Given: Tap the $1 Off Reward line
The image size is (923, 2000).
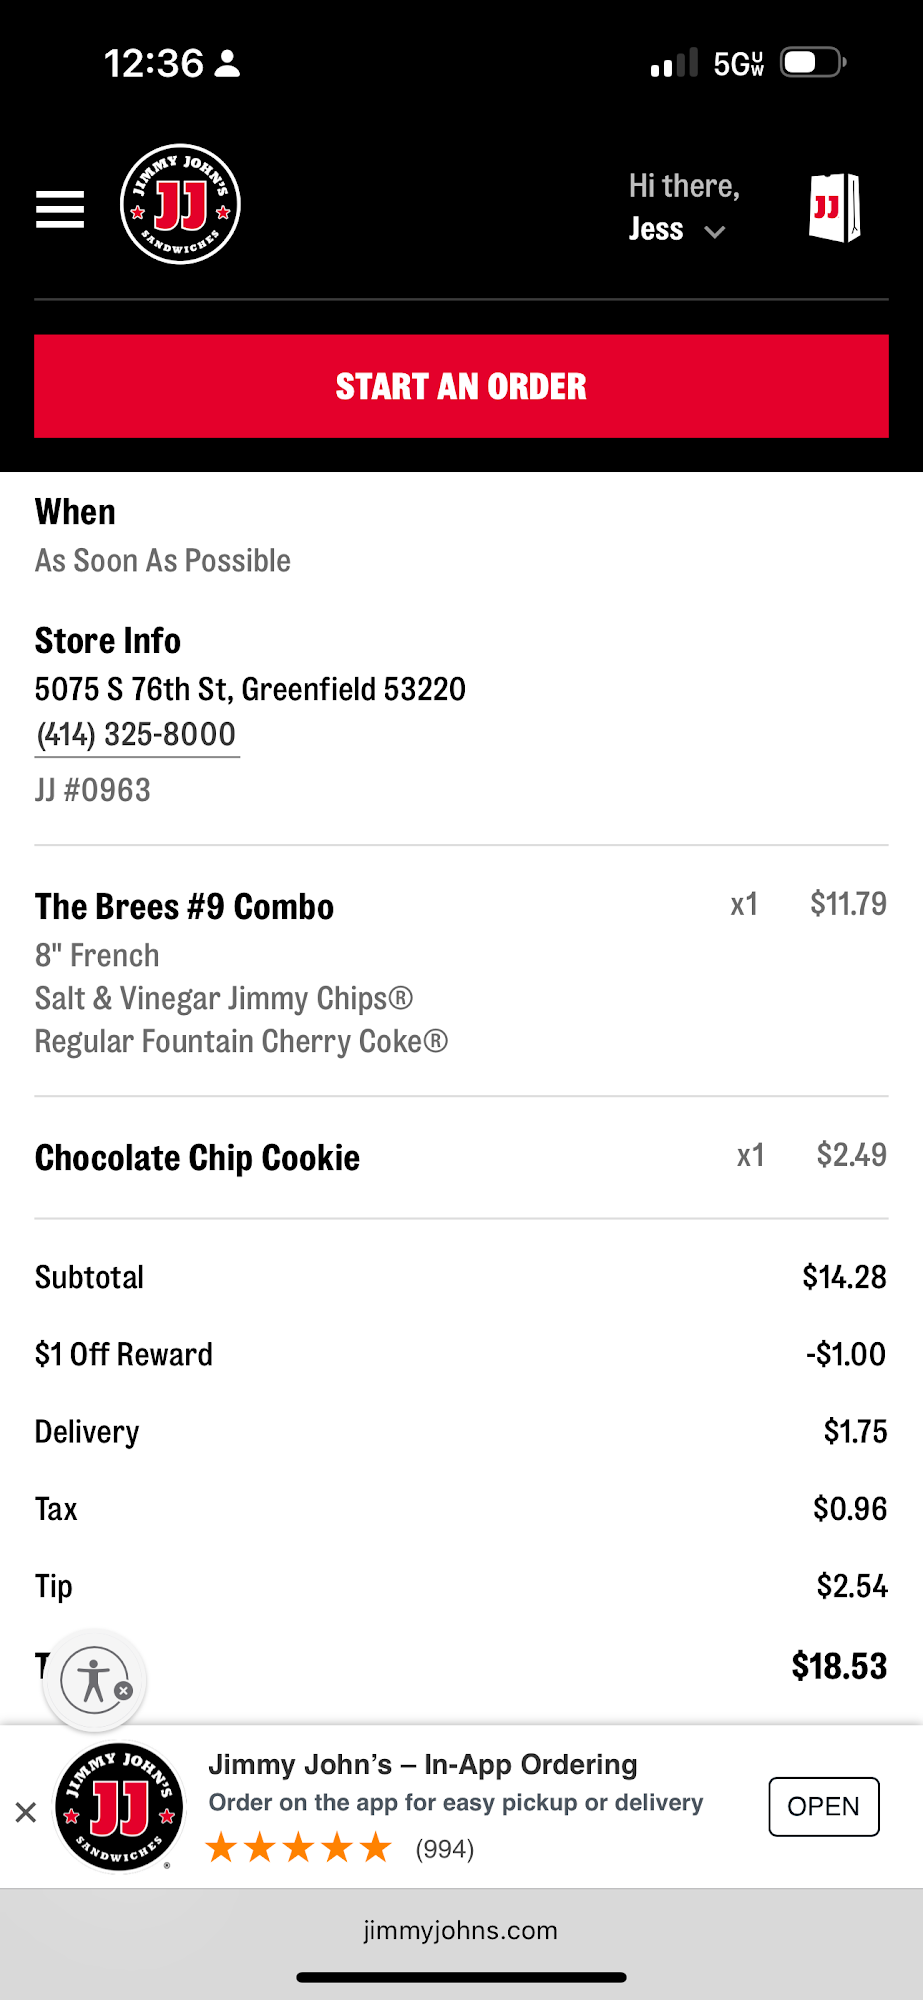Looking at the screenshot, I should [124, 1354].
